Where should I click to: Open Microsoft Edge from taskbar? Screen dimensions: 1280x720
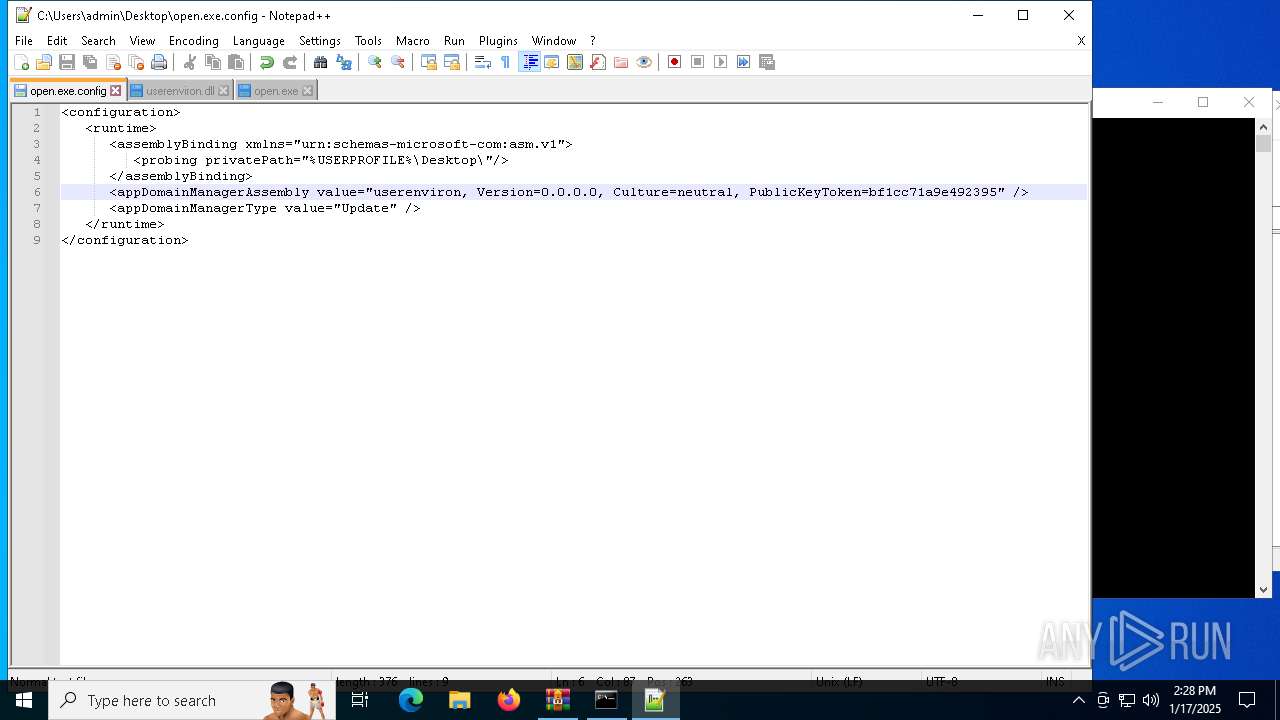click(411, 700)
